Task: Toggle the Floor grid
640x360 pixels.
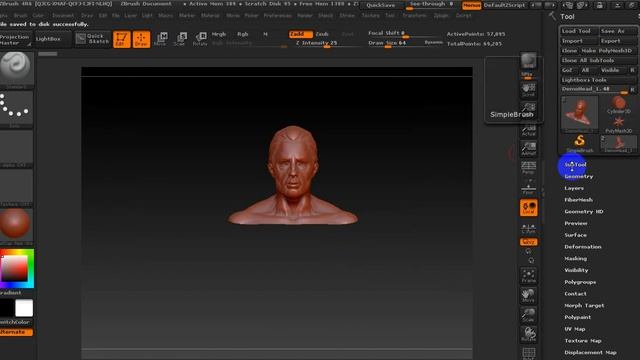Action: coord(529,187)
